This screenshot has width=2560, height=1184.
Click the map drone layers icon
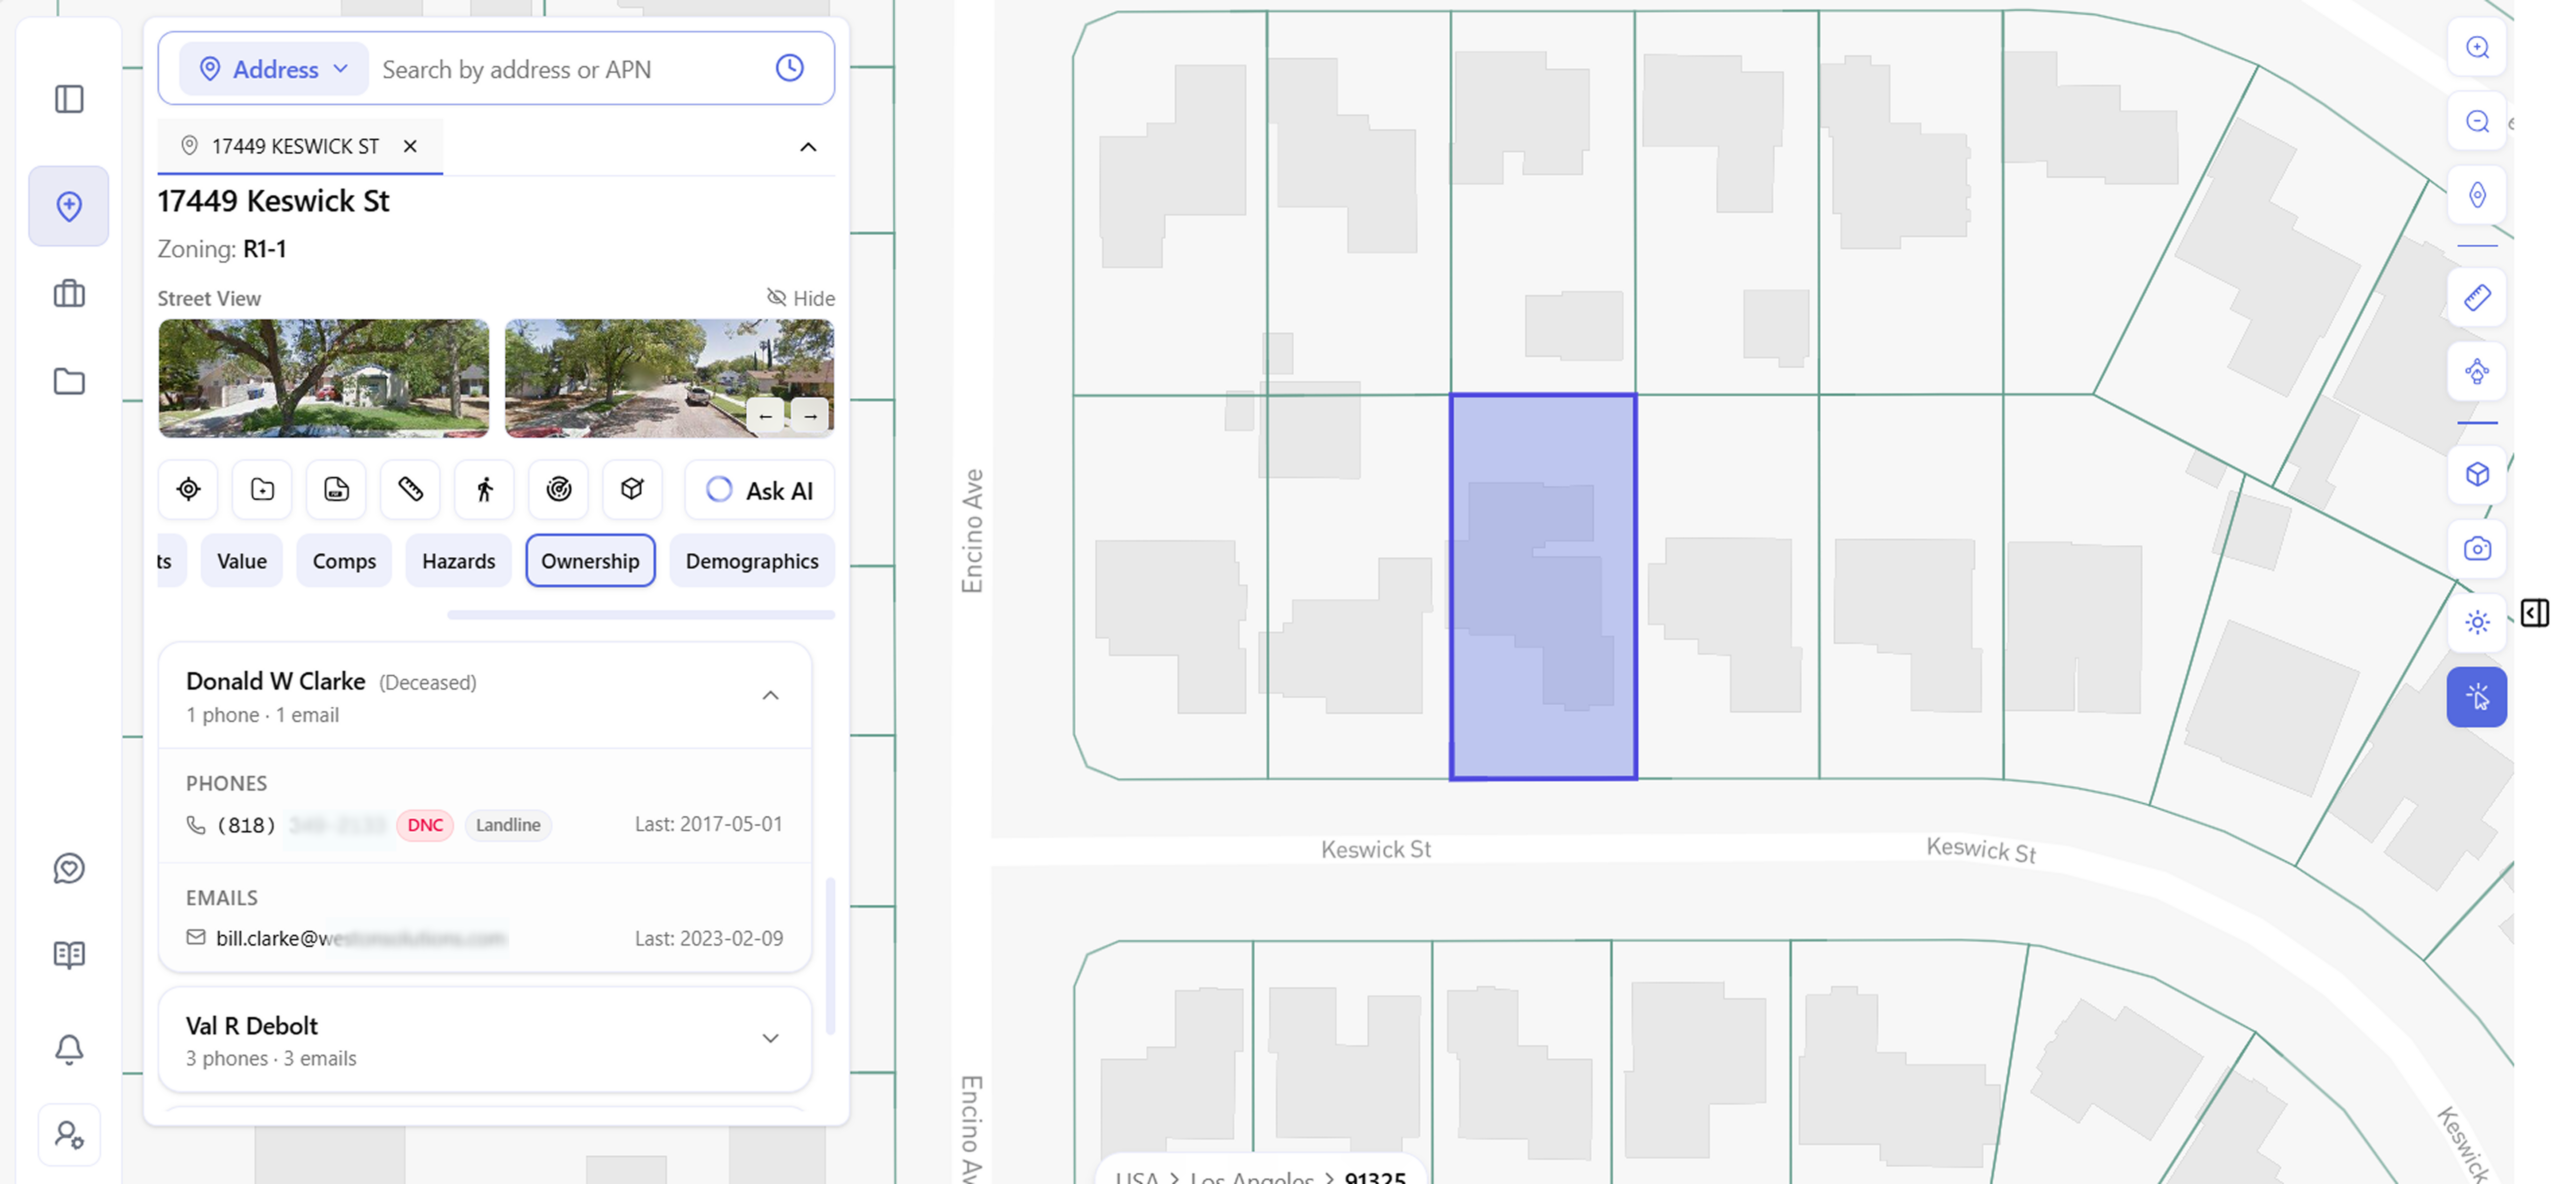click(2476, 371)
